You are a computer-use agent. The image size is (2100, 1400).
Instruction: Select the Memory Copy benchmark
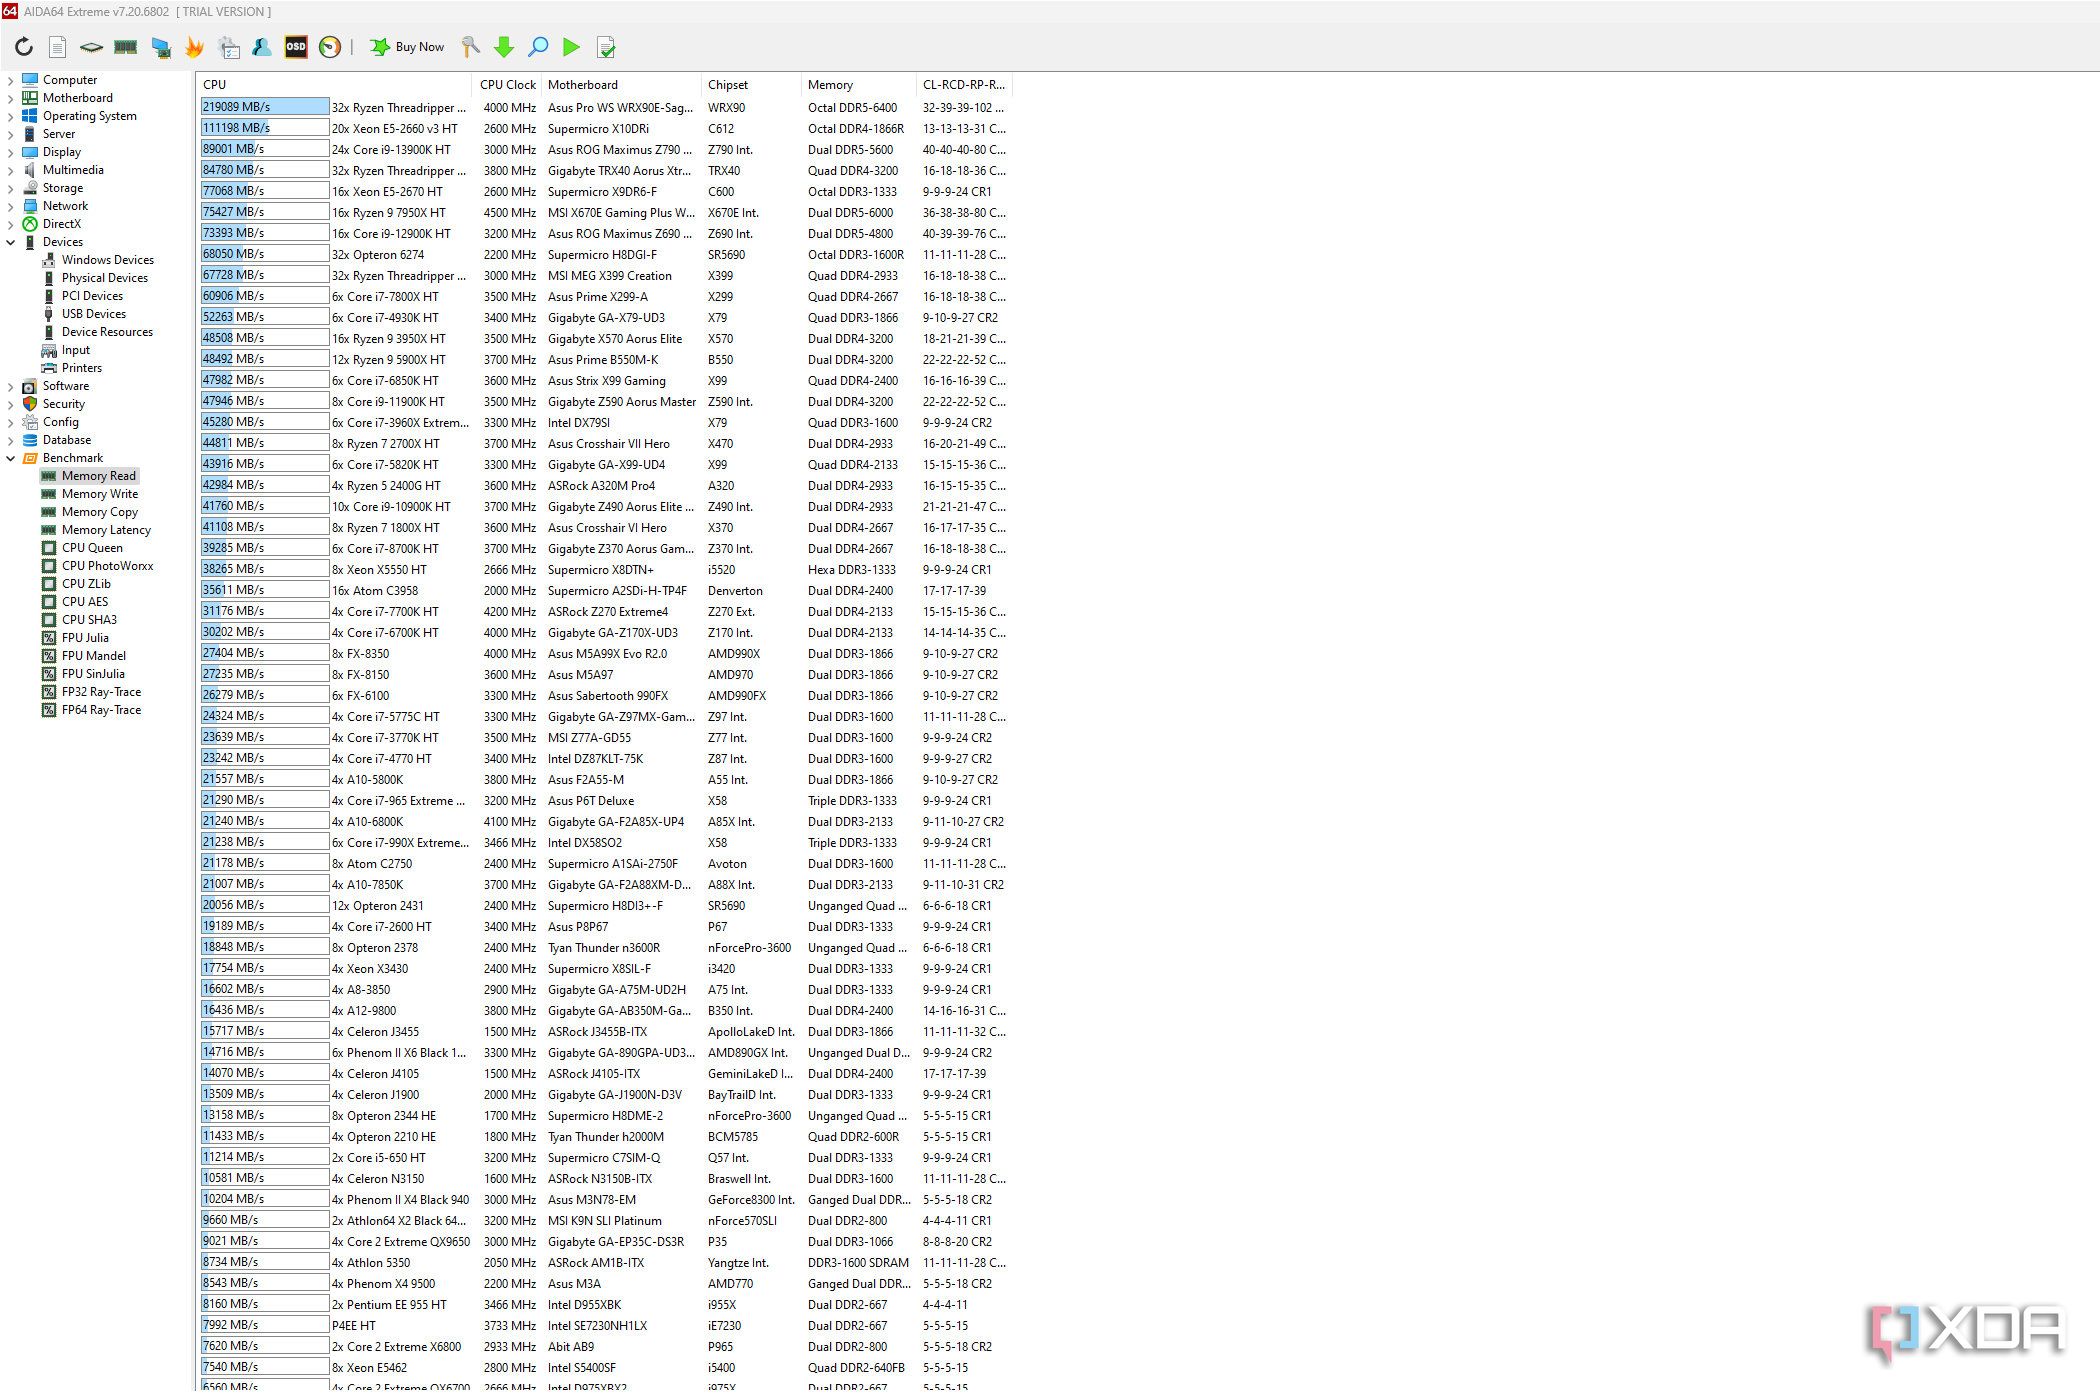coord(100,512)
